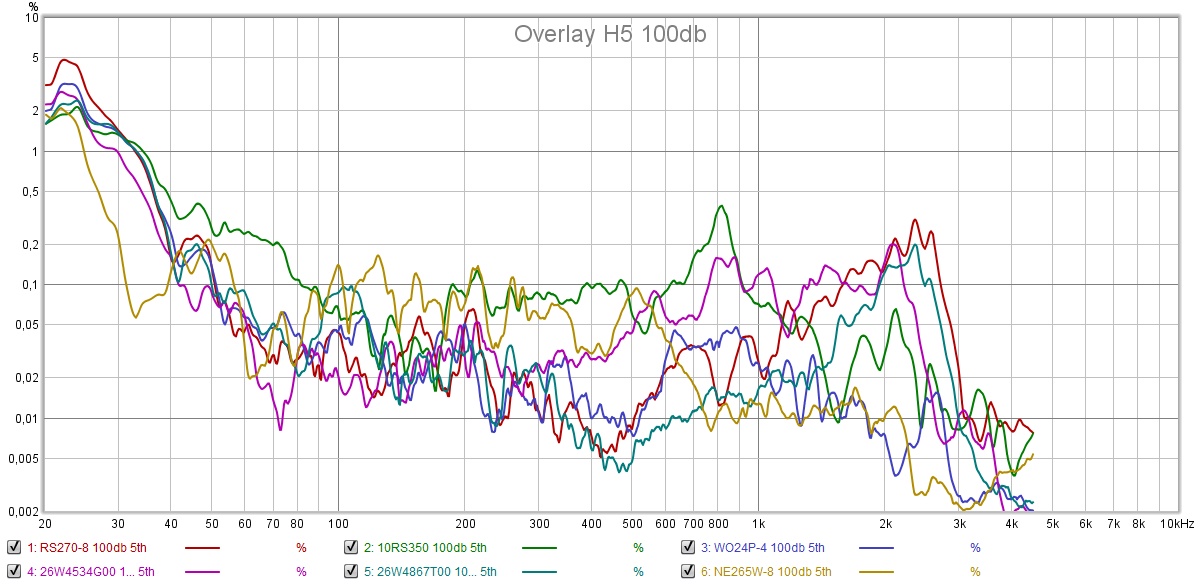Screen dimensions: 1200x586
Task: Hide the WO24P-4 100db 5th trace
Action: click(688, 547)
